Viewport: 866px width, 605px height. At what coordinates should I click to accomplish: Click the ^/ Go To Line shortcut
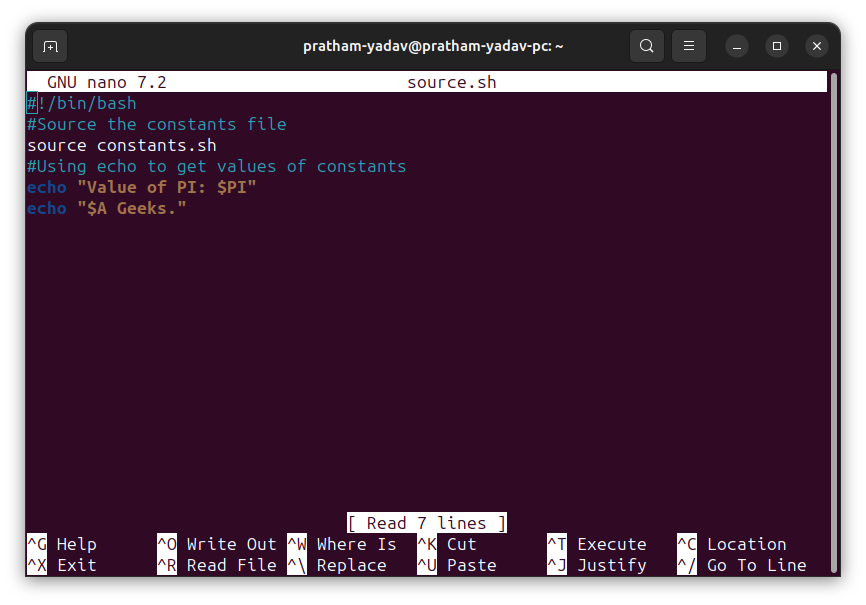tap(742, 565)
